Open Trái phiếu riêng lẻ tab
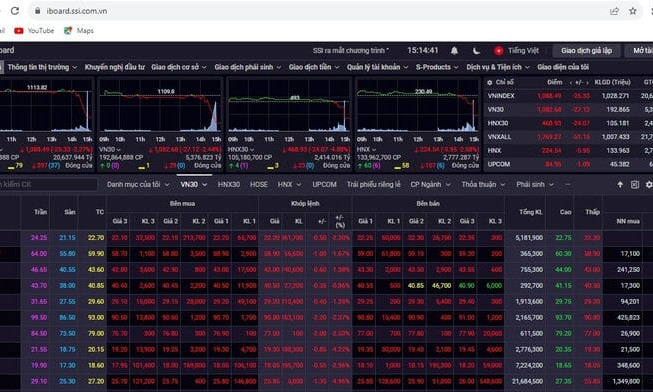This screenshot has height=392, width=653. [374, 184]
